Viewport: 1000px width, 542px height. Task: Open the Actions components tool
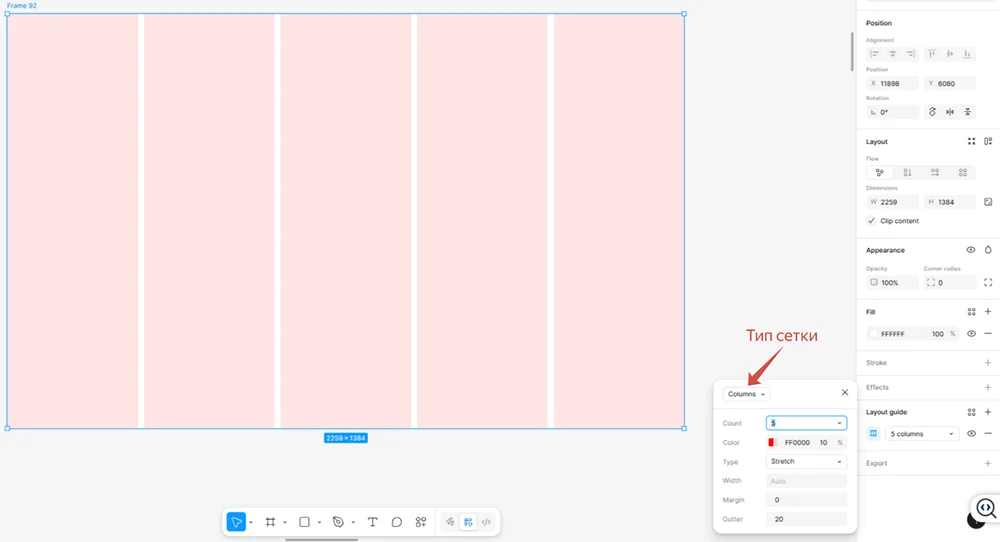click(421, 522)
